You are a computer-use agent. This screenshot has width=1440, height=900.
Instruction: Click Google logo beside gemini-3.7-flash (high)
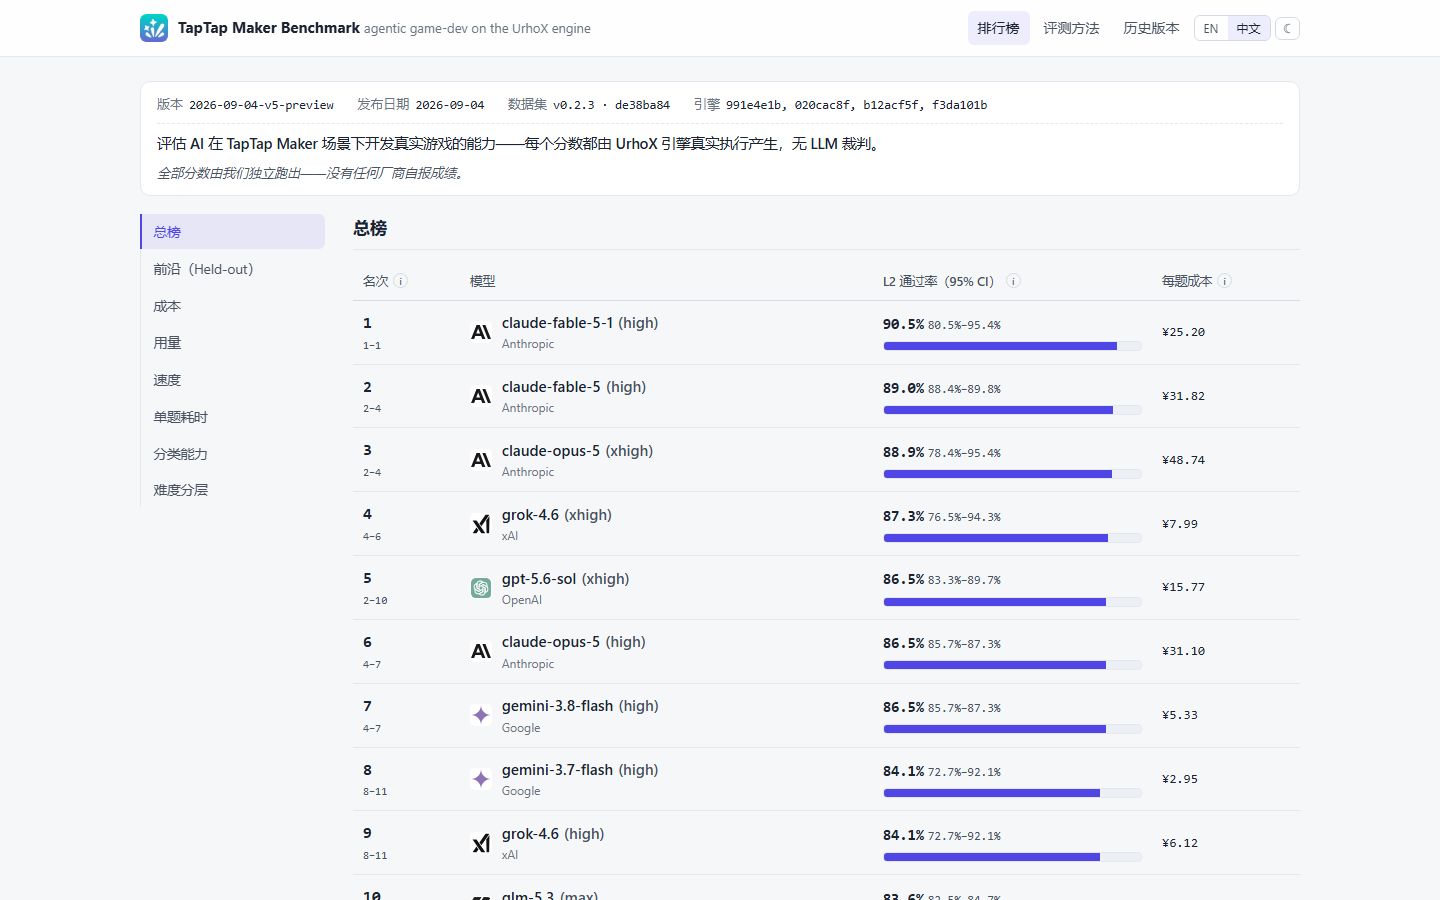point(481,779)
